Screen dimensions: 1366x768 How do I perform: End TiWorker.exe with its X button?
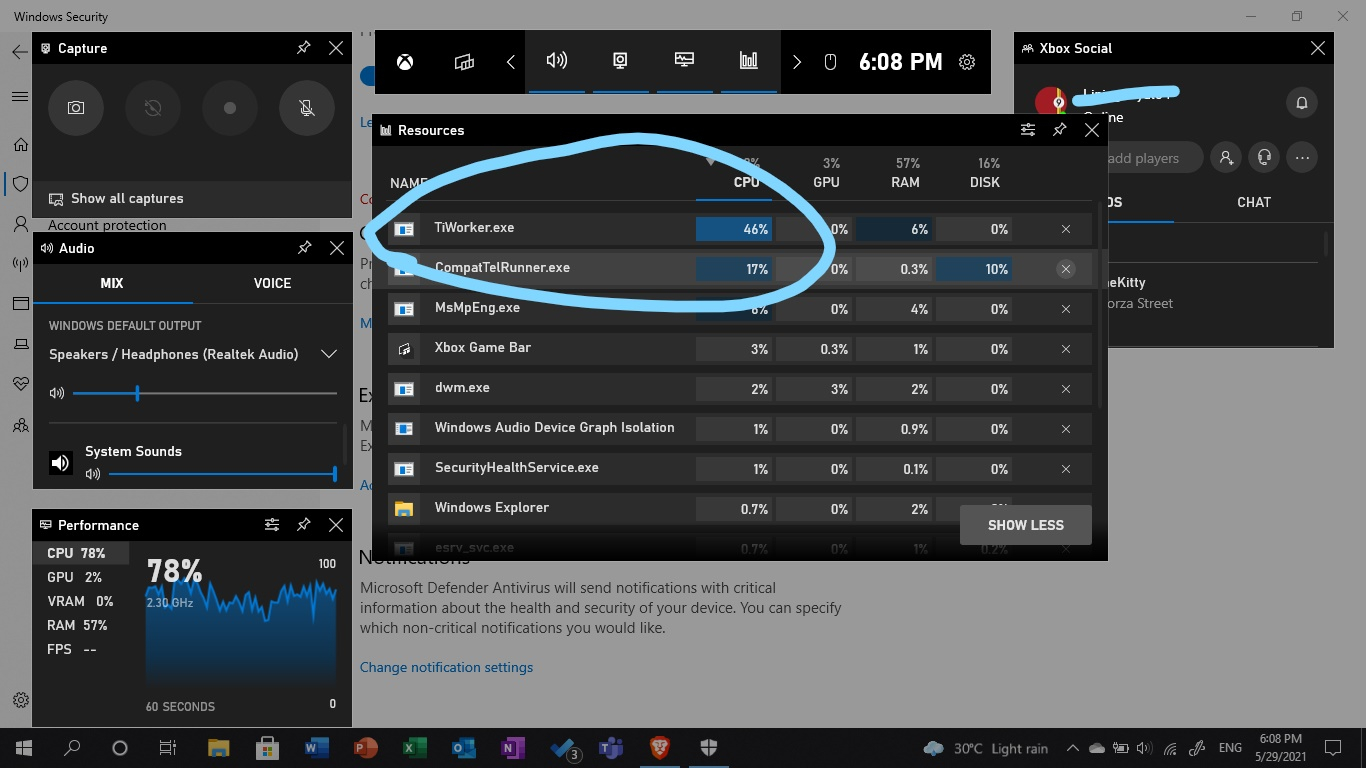[1066, 229]
